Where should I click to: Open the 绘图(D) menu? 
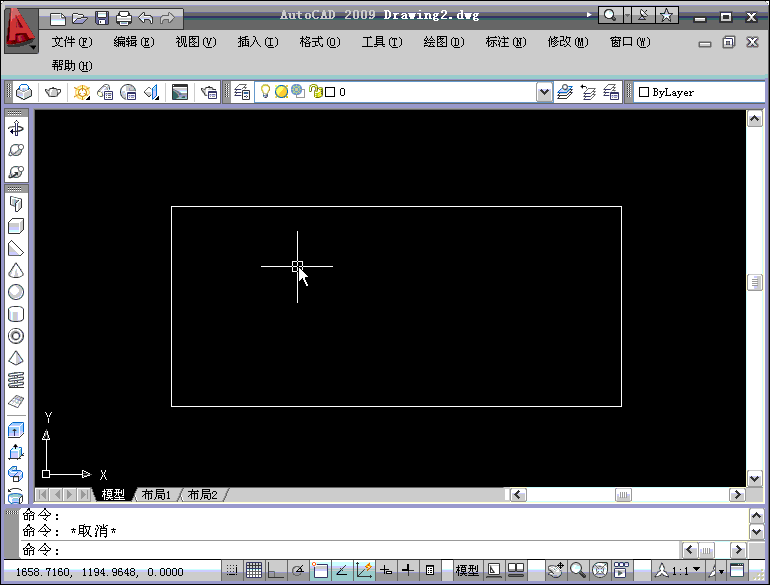444,42
